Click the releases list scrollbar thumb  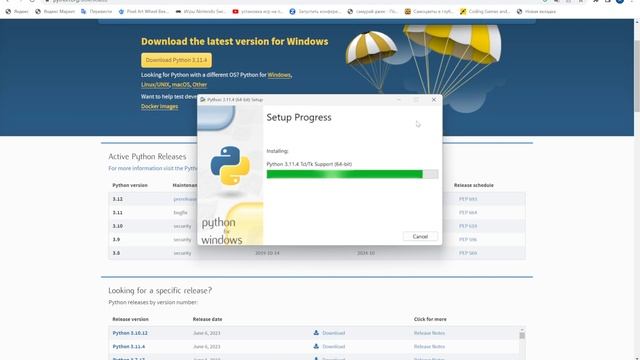pyautogui.click(x=522, y=336)
